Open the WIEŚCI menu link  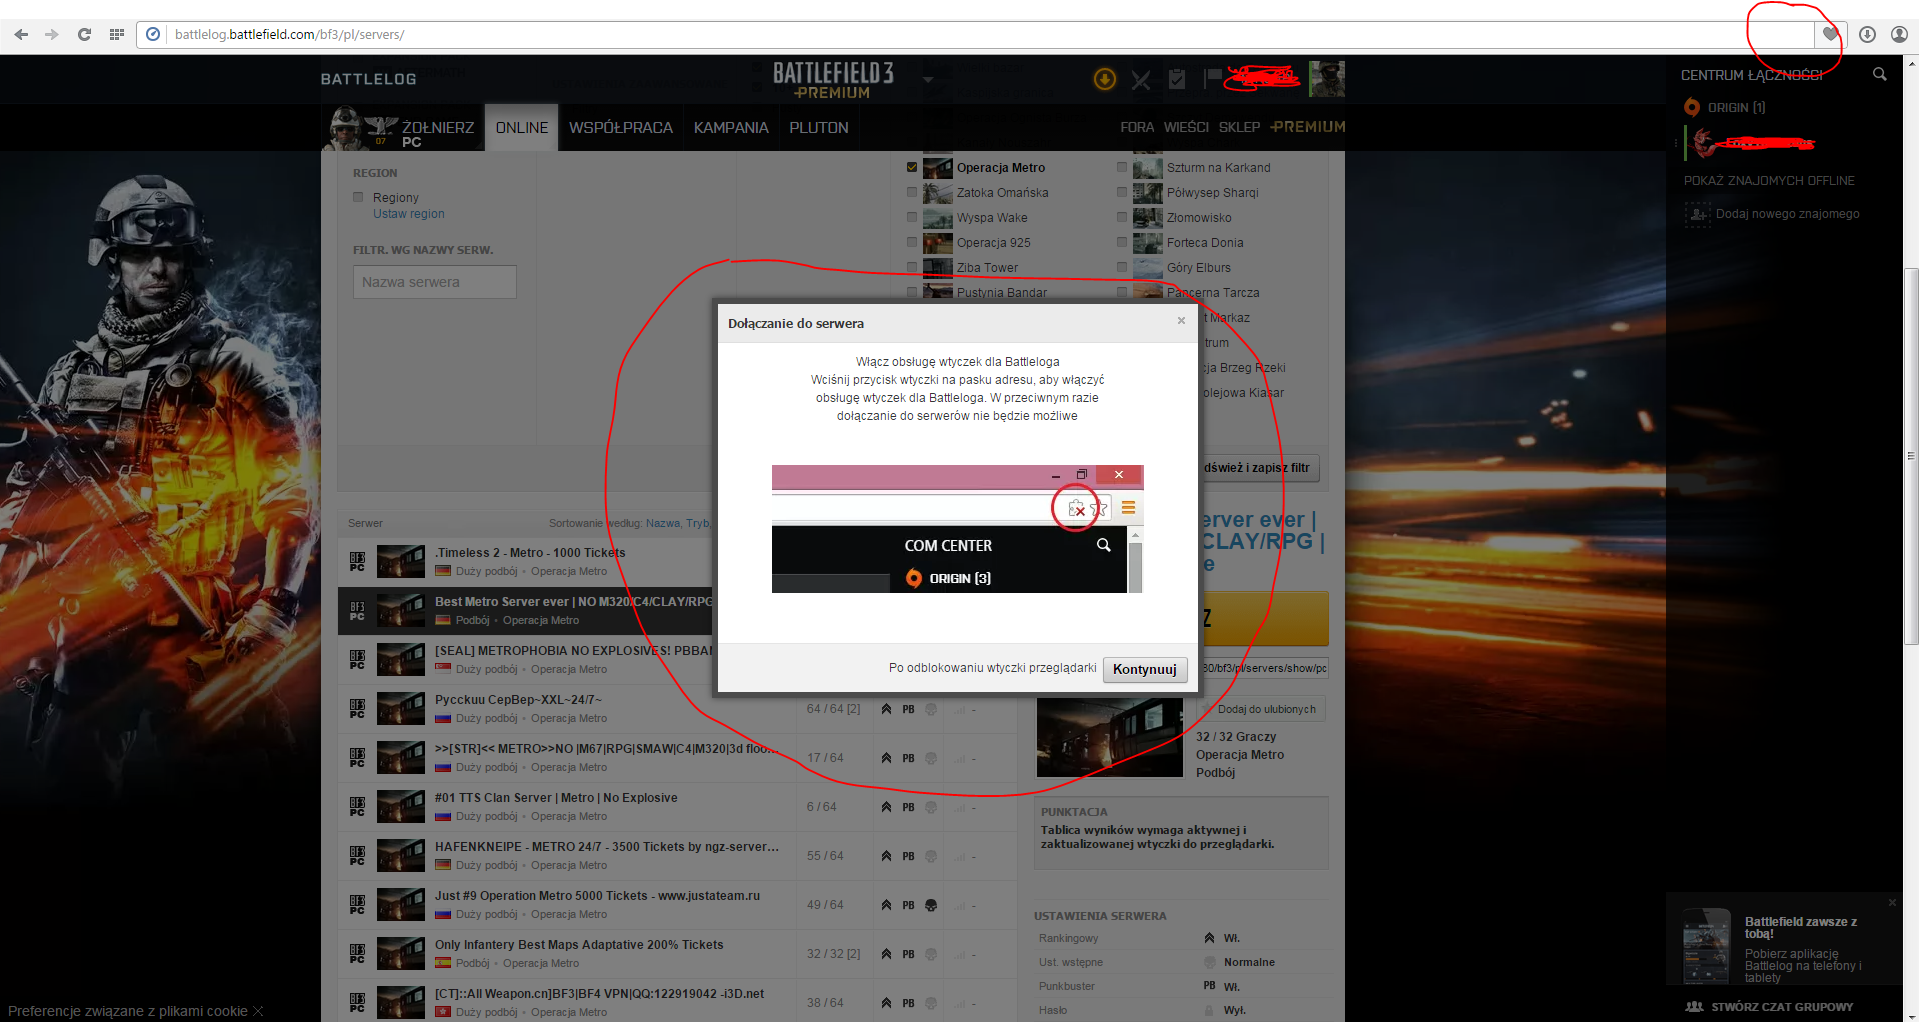(1186, 127)
